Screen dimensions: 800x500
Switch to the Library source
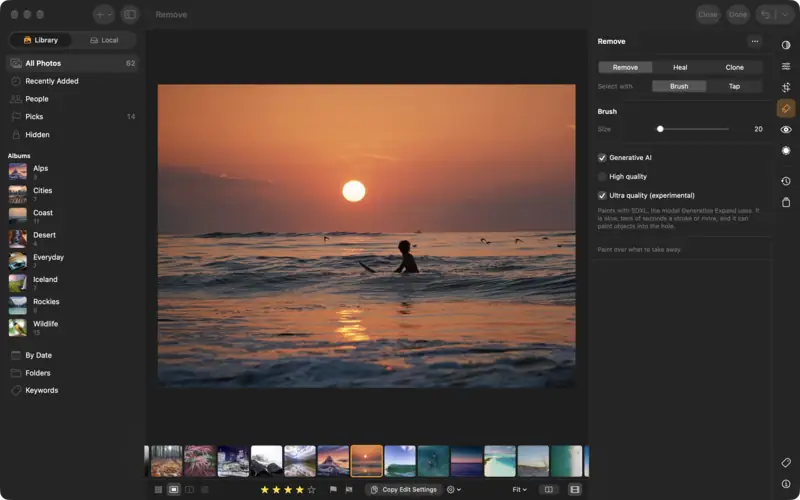pos(41,40)
